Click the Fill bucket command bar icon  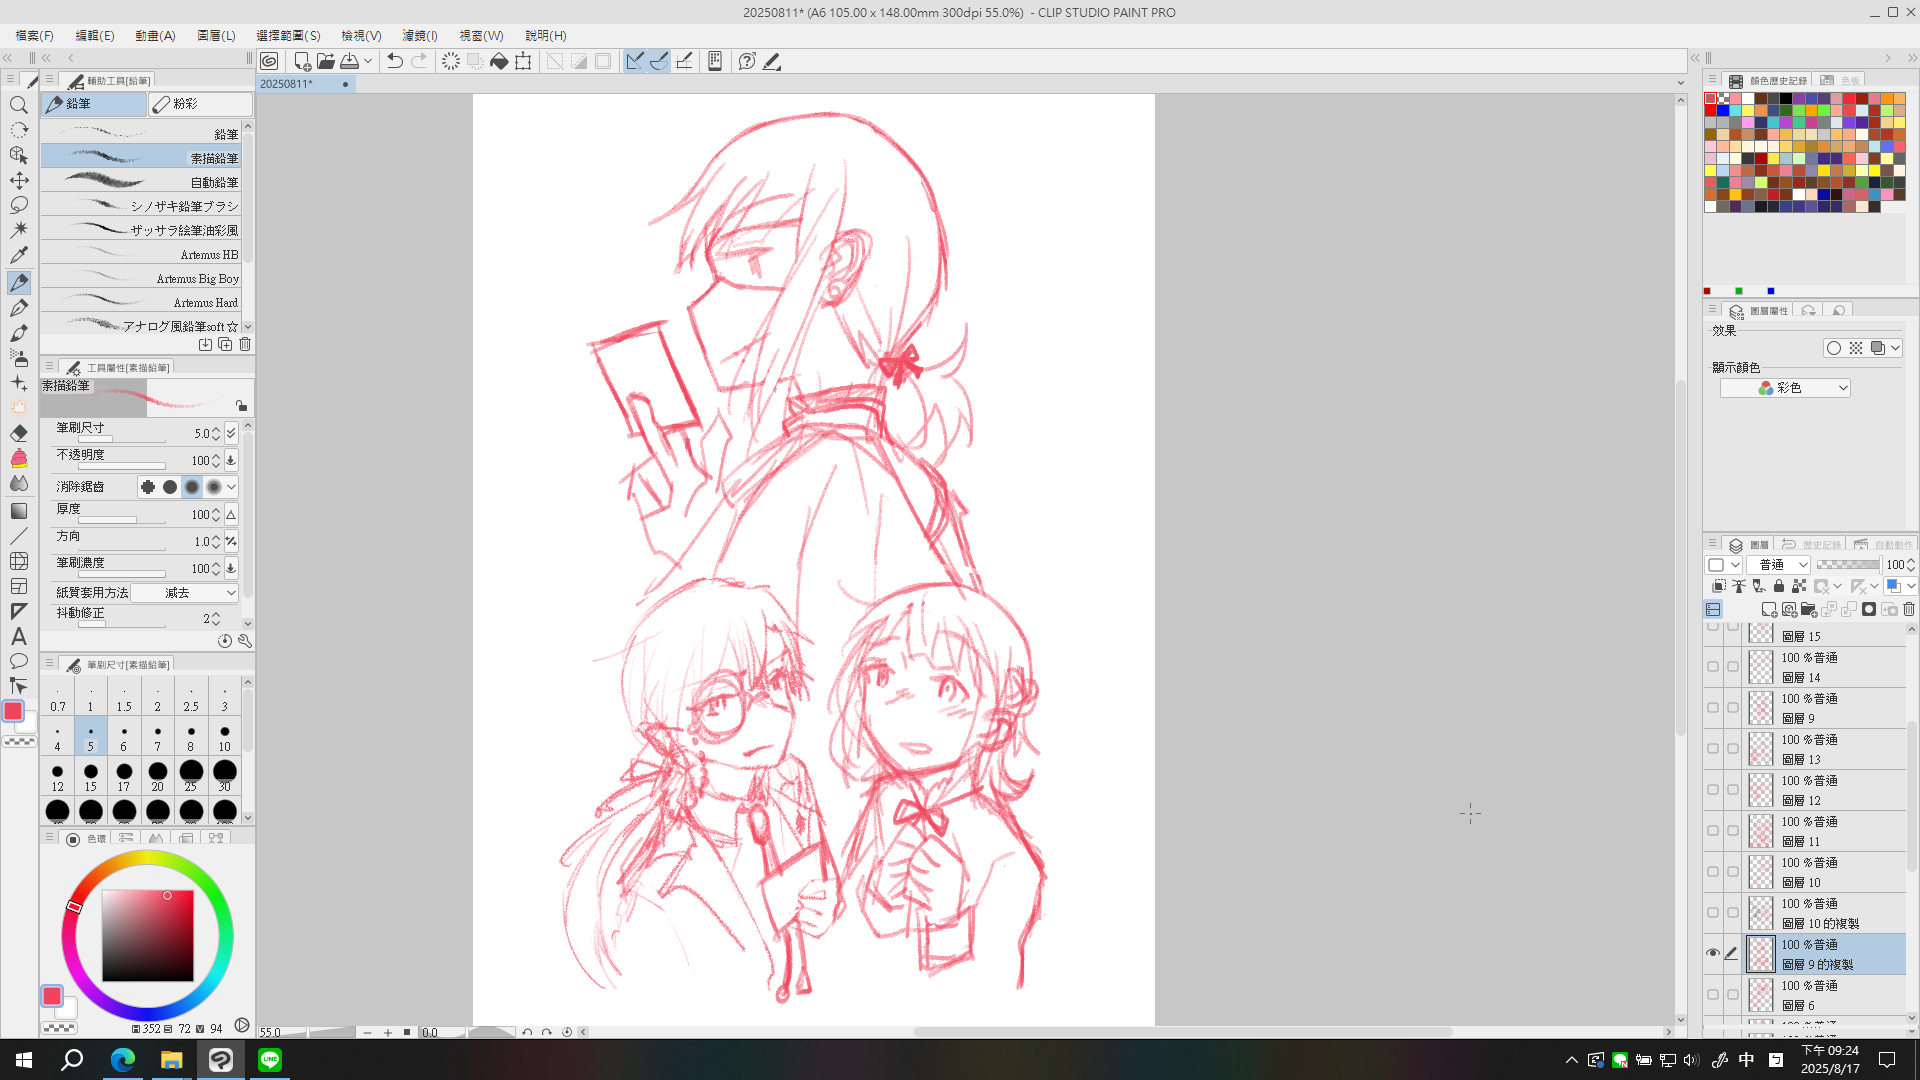(x=499, y=61)
